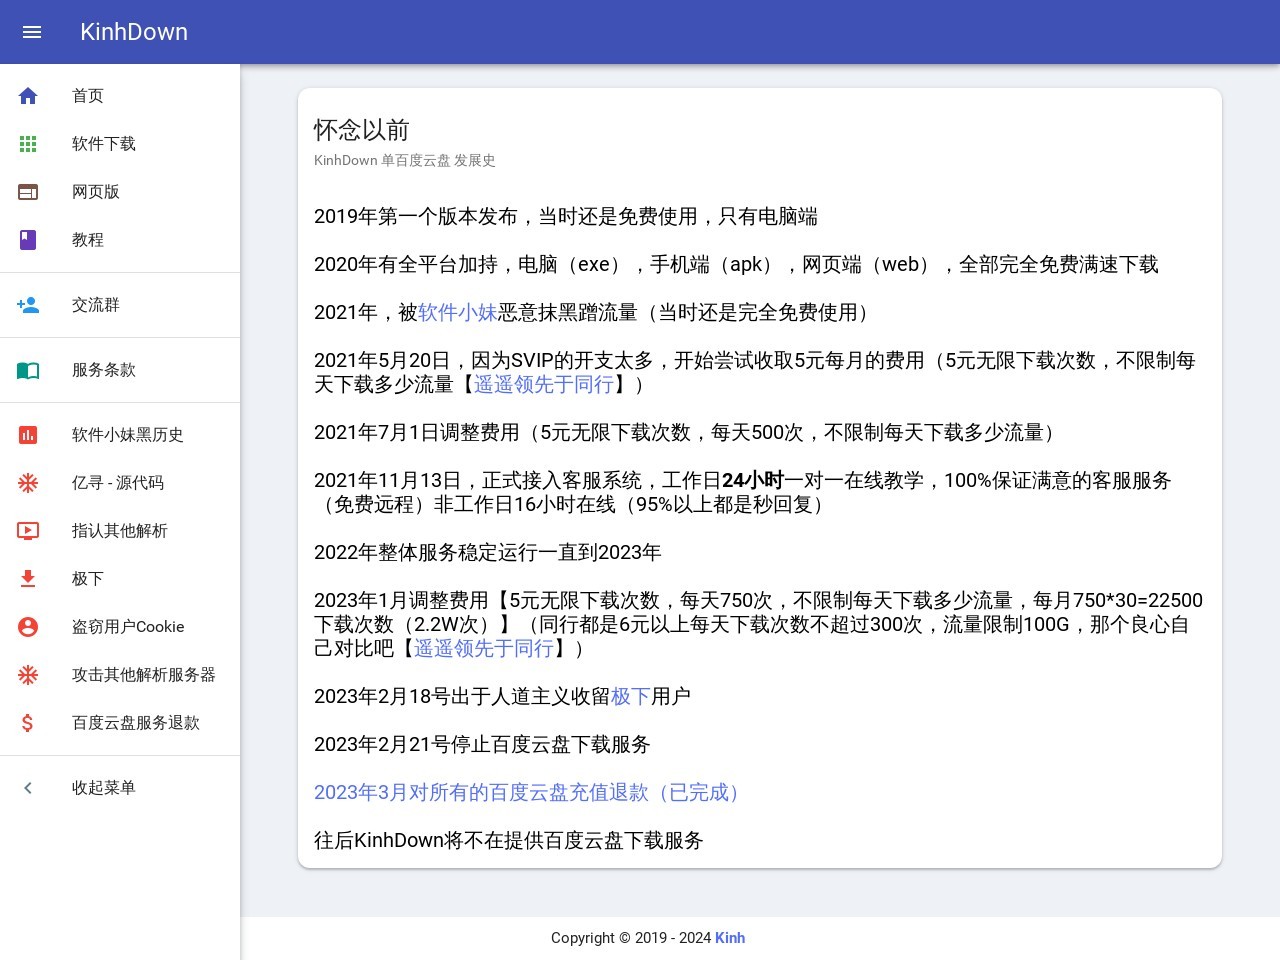Click the red download icon for 极下
The height and width of the screenshot is (960, 1280).
click(x=28, y=579)
